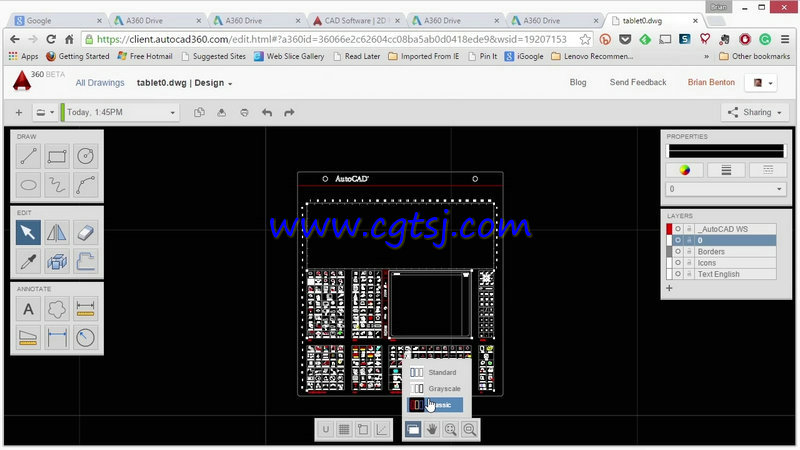Toggle visibility of Text English layer
800x450 pixels.
[678, 274]
